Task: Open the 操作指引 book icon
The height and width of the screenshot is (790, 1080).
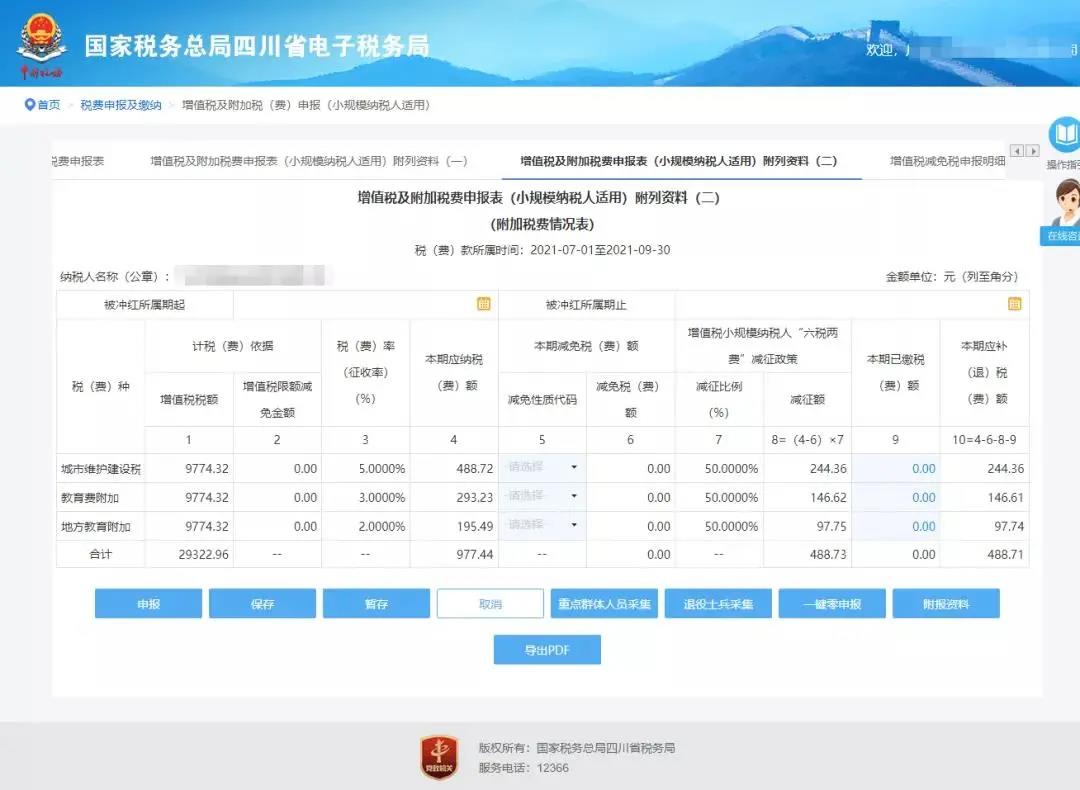Action: [1064, 135]
